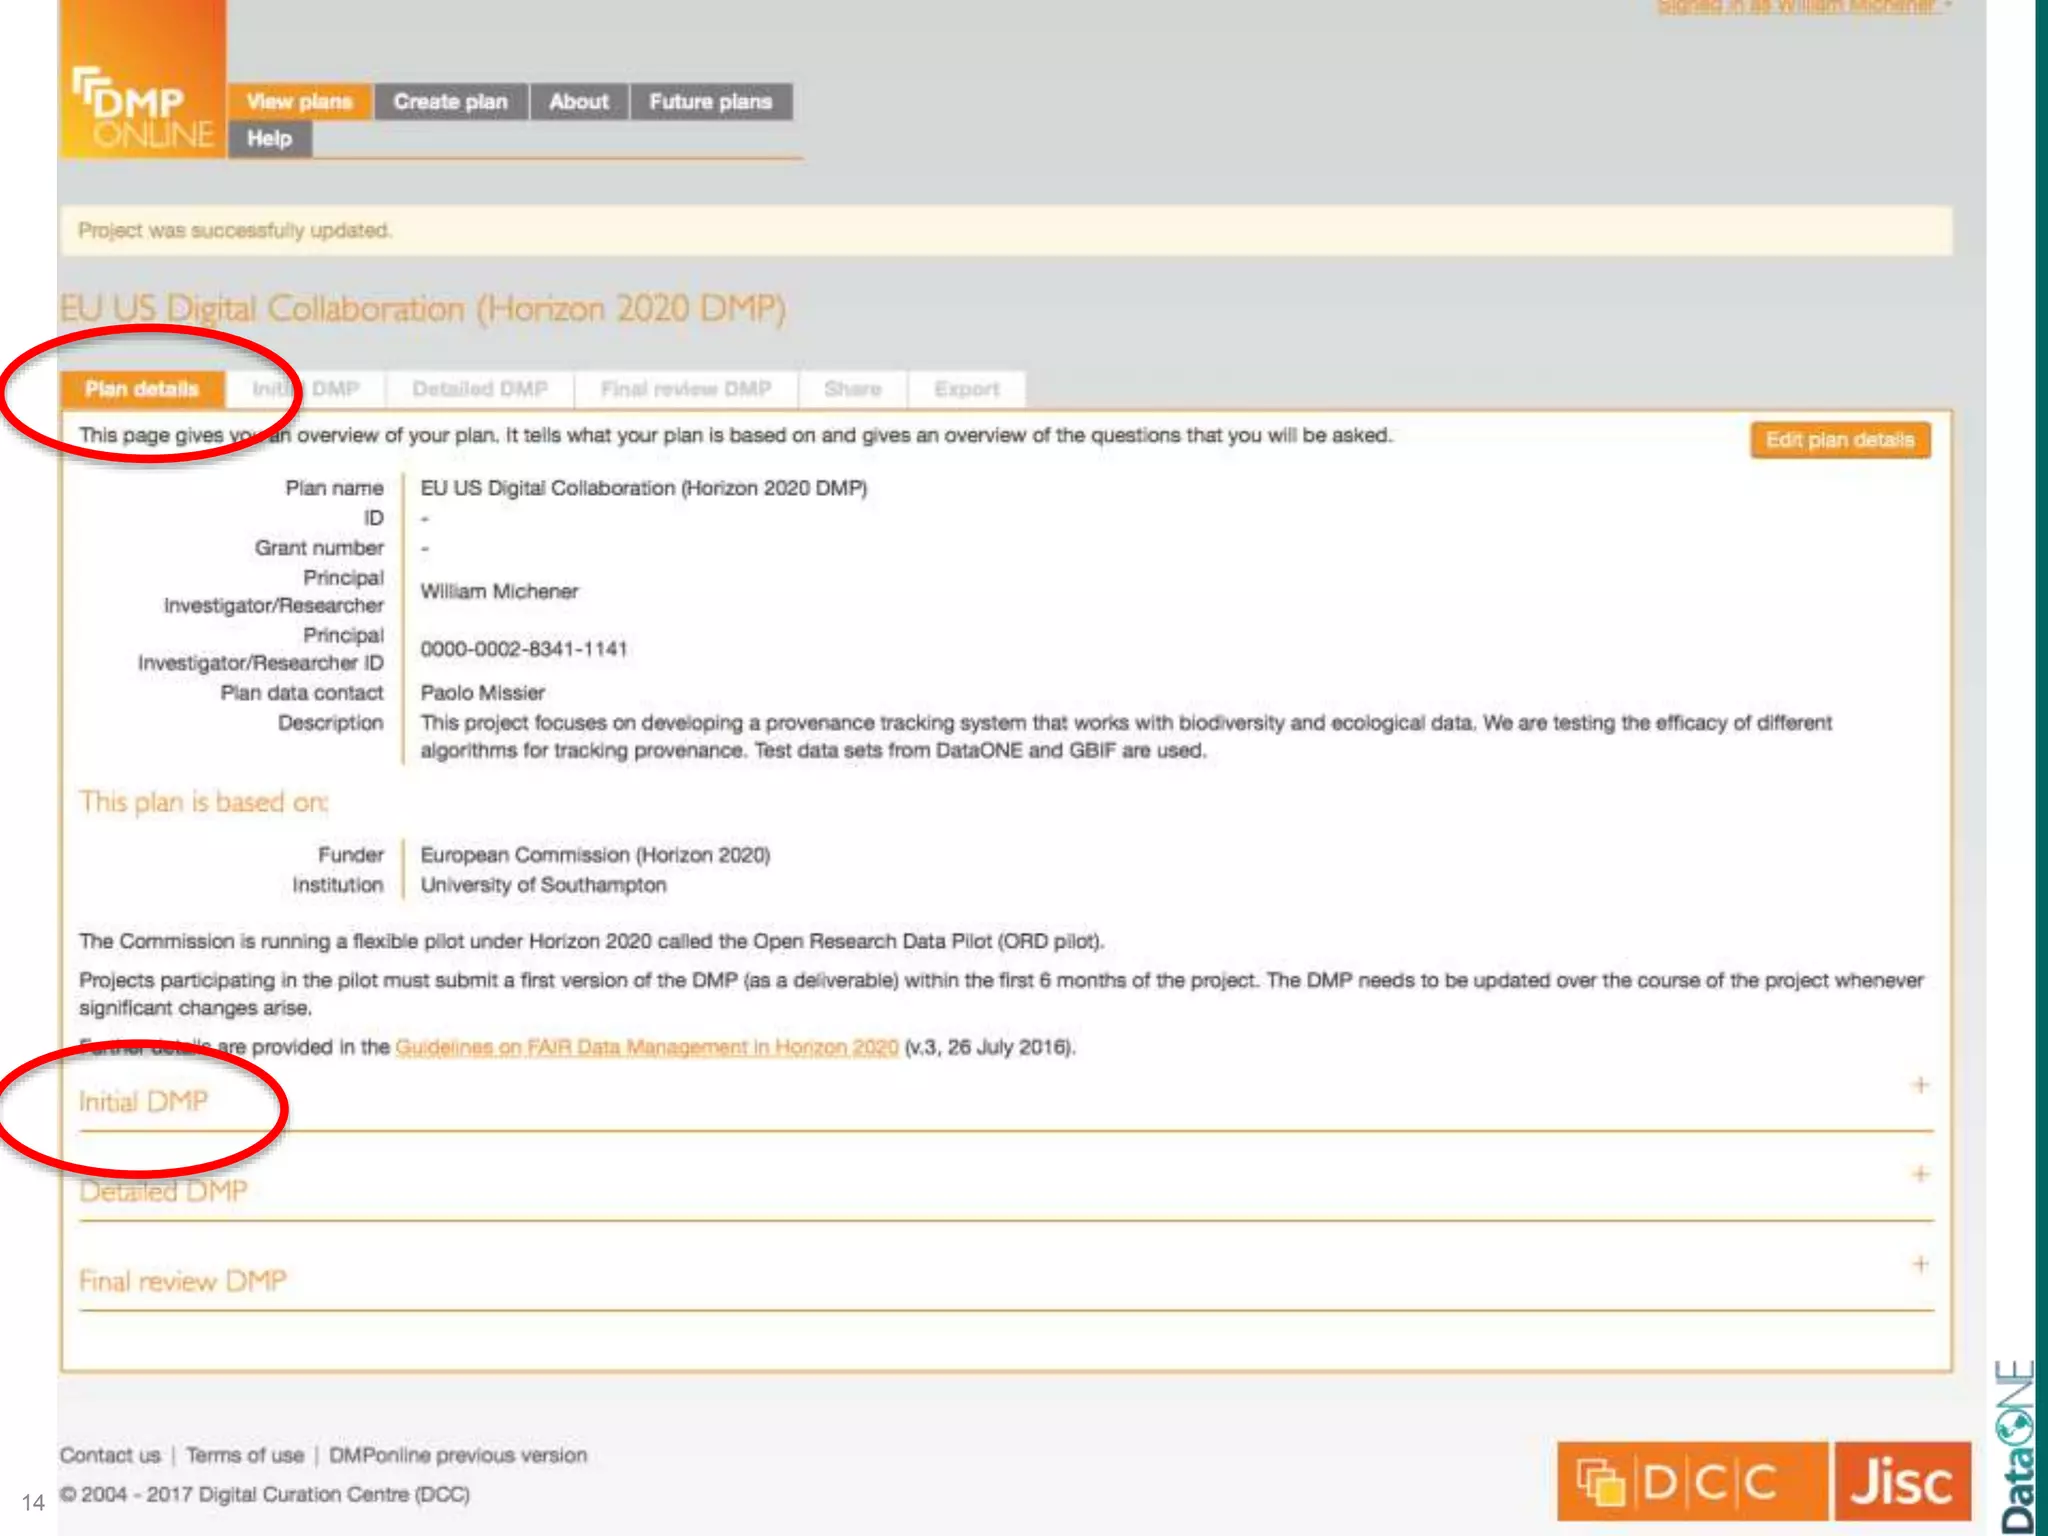Expand Final review DMP plus icon
Viewport: 2048px width, 1536px height.
1920,1264
